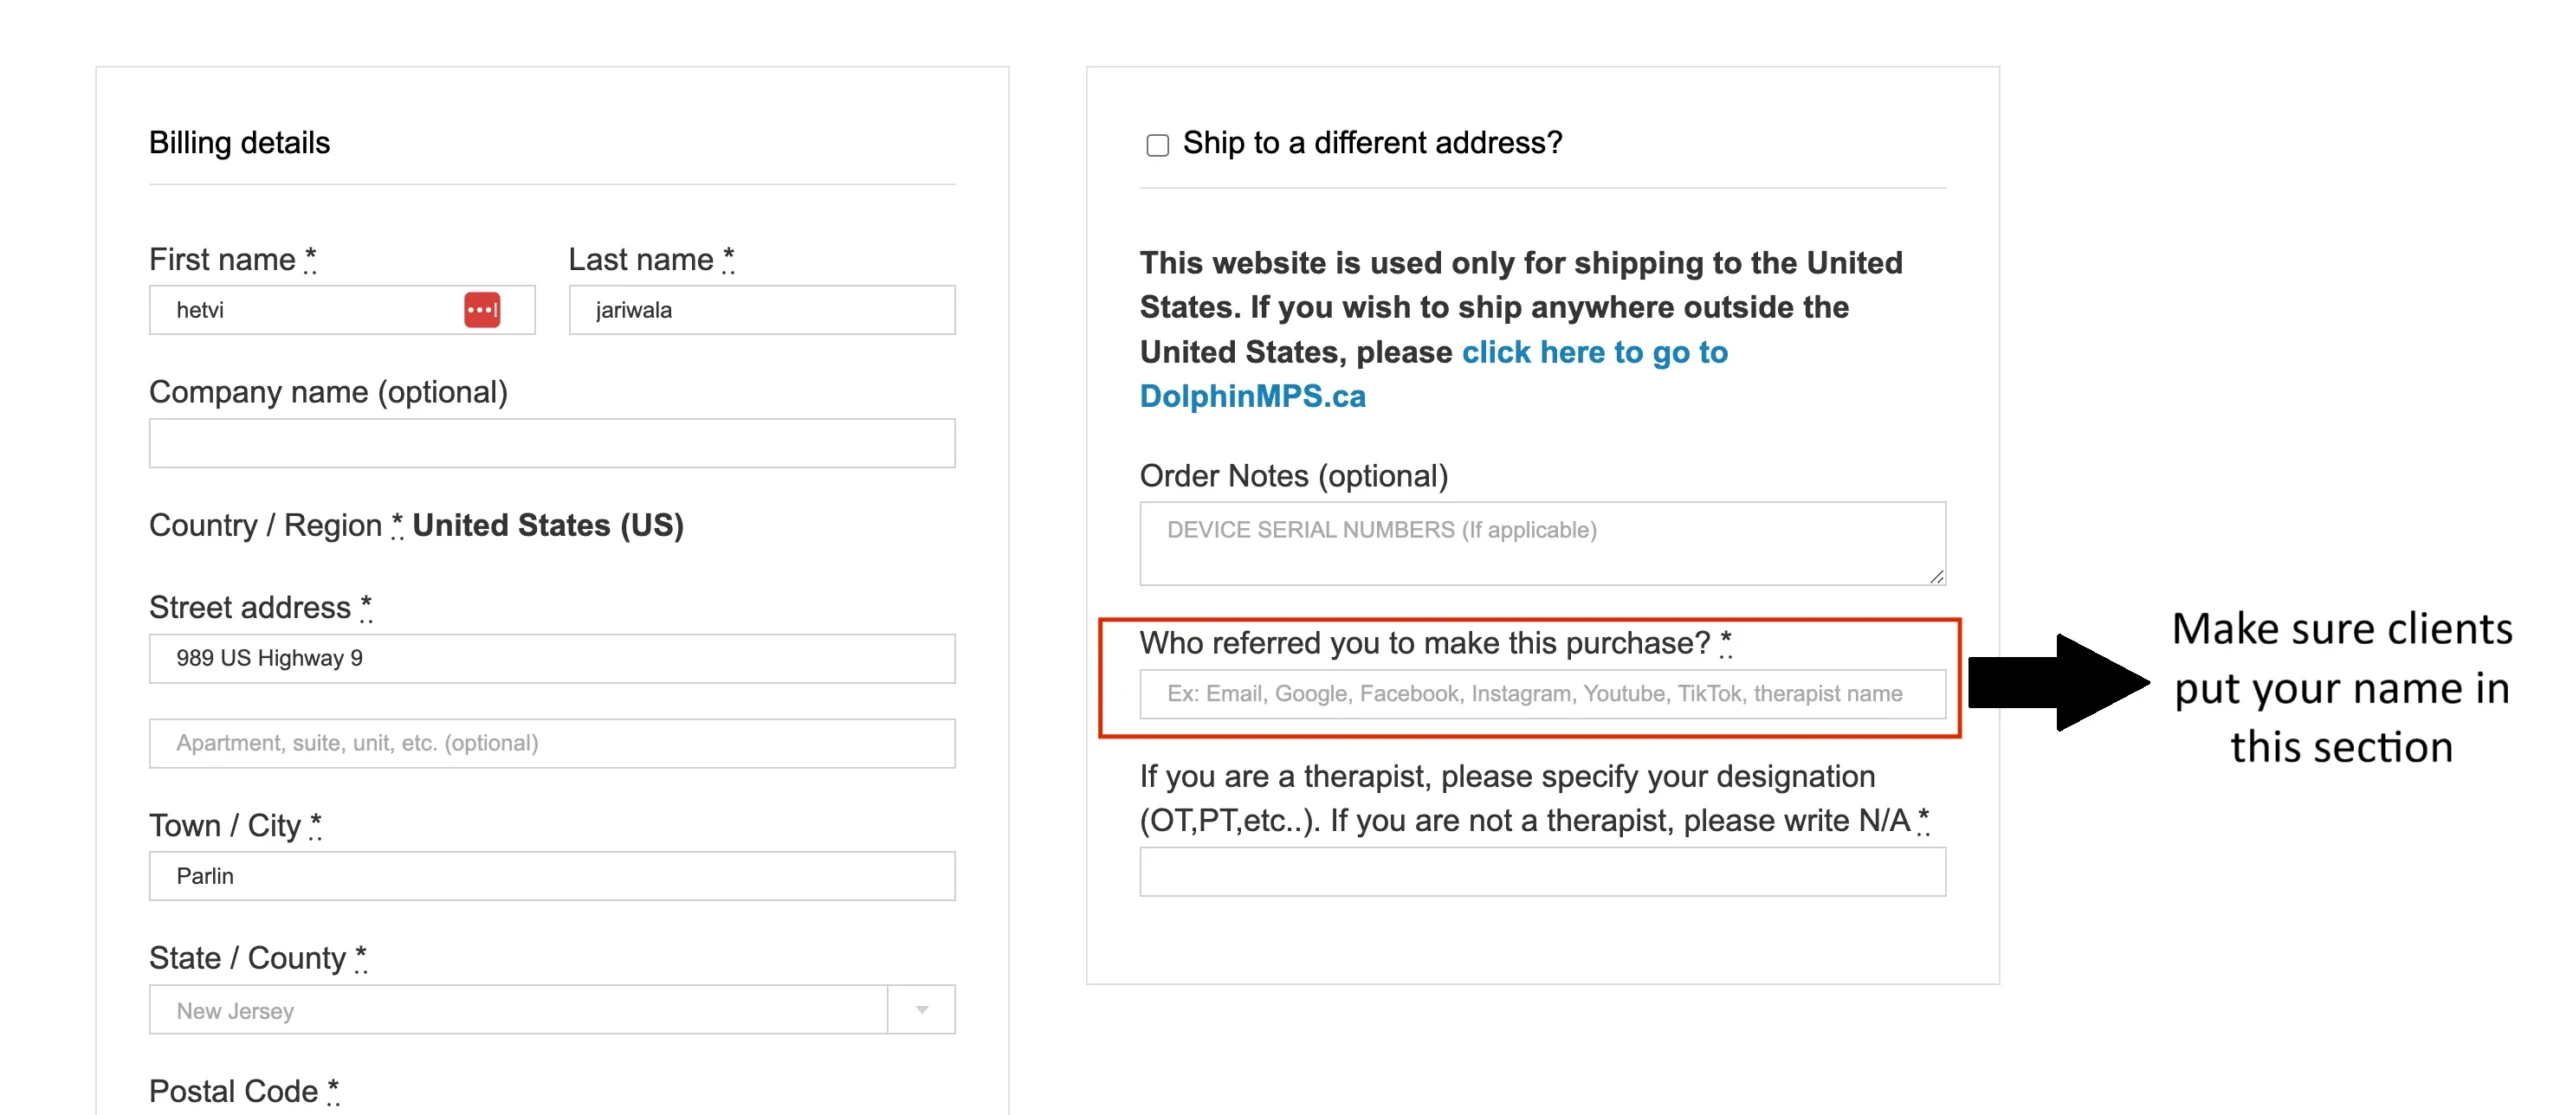Click the Order Notes resize handle
The image size is (2560, 1115).
click(x=1936, y=576)
